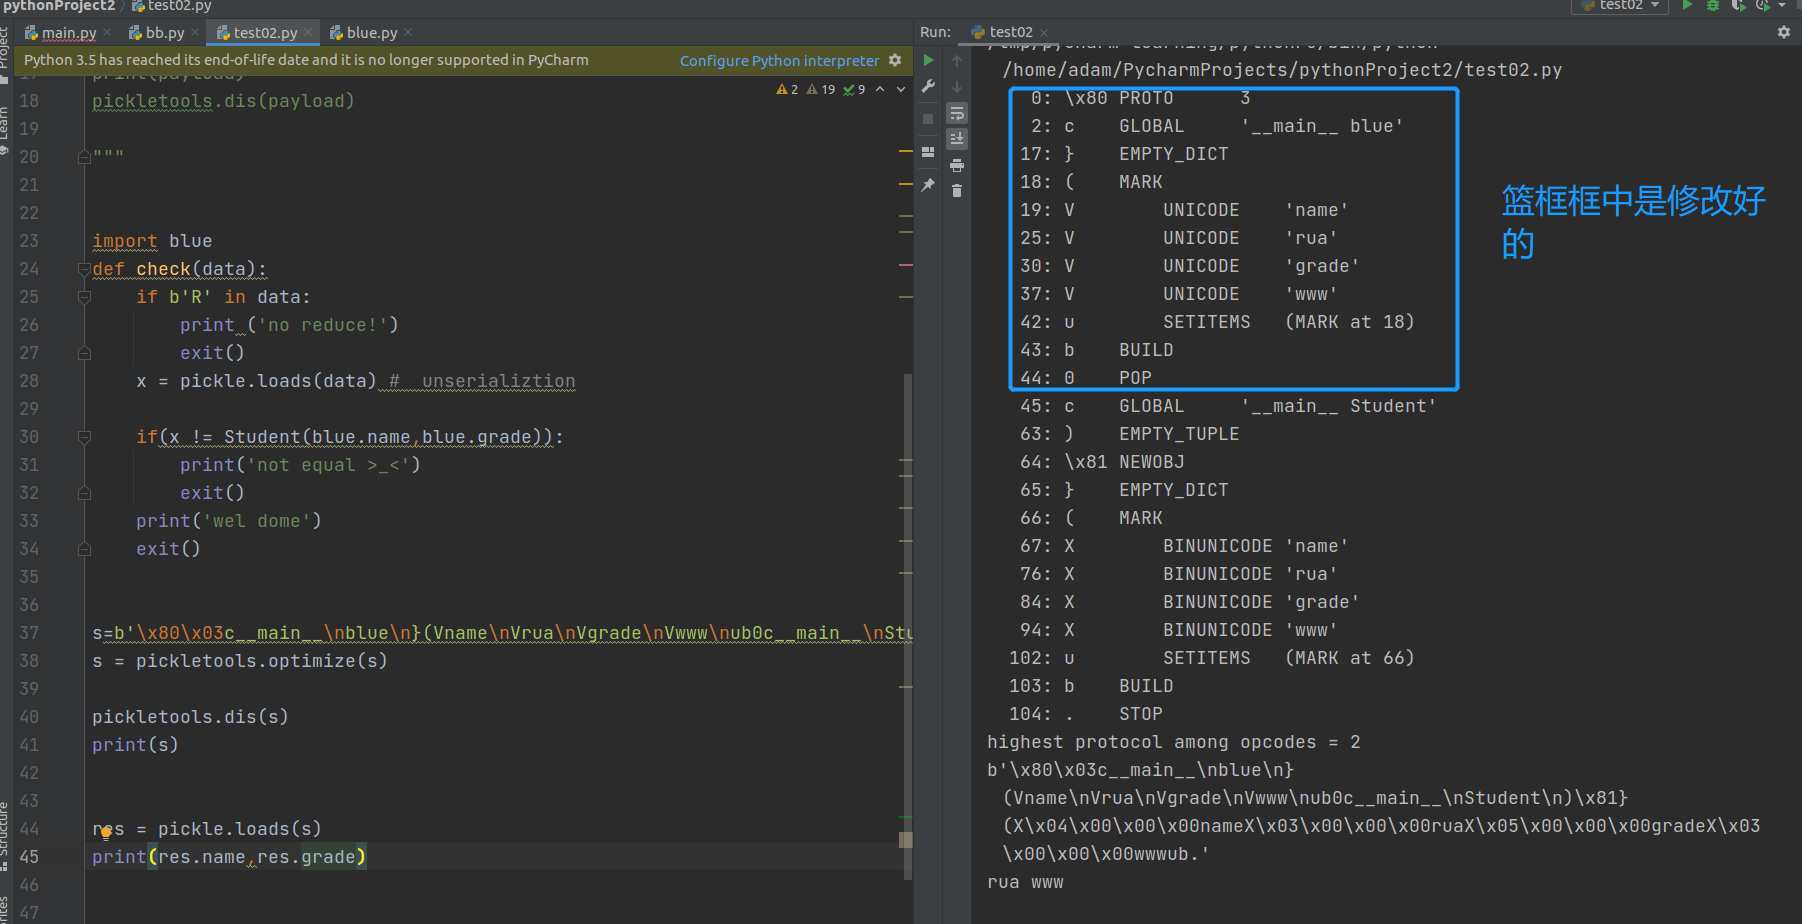Close the main.py tab
1802x924 pixels.
pos(107,33)
